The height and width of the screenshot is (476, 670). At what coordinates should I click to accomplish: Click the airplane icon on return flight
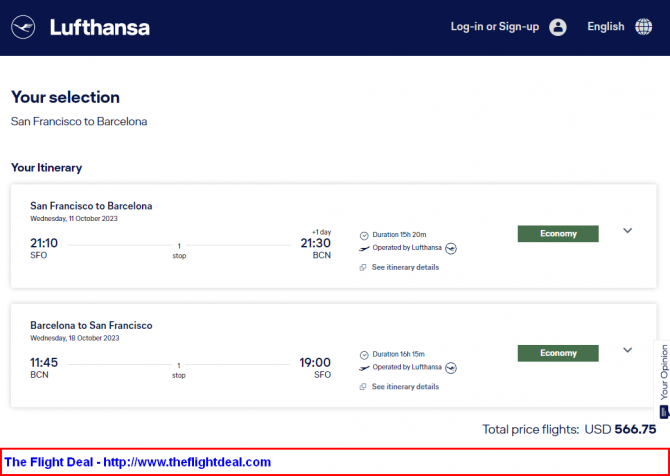pos(364,367)
